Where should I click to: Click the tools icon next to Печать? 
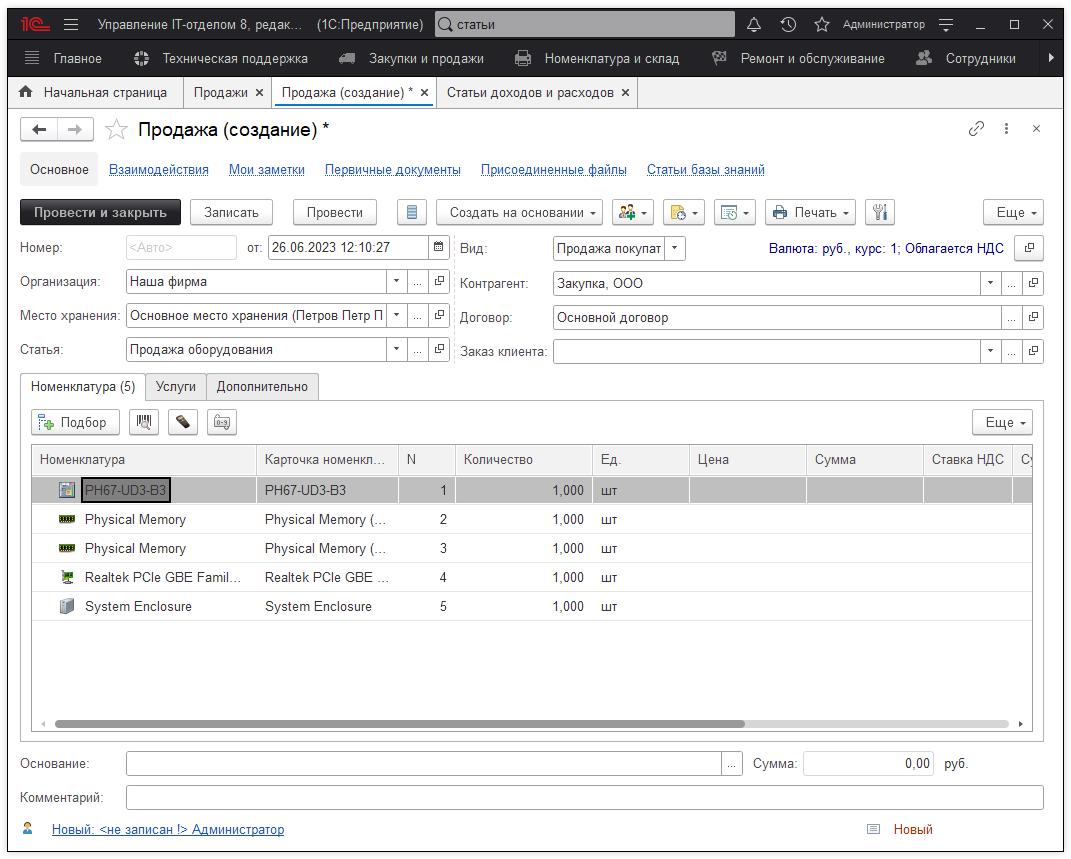879,212
